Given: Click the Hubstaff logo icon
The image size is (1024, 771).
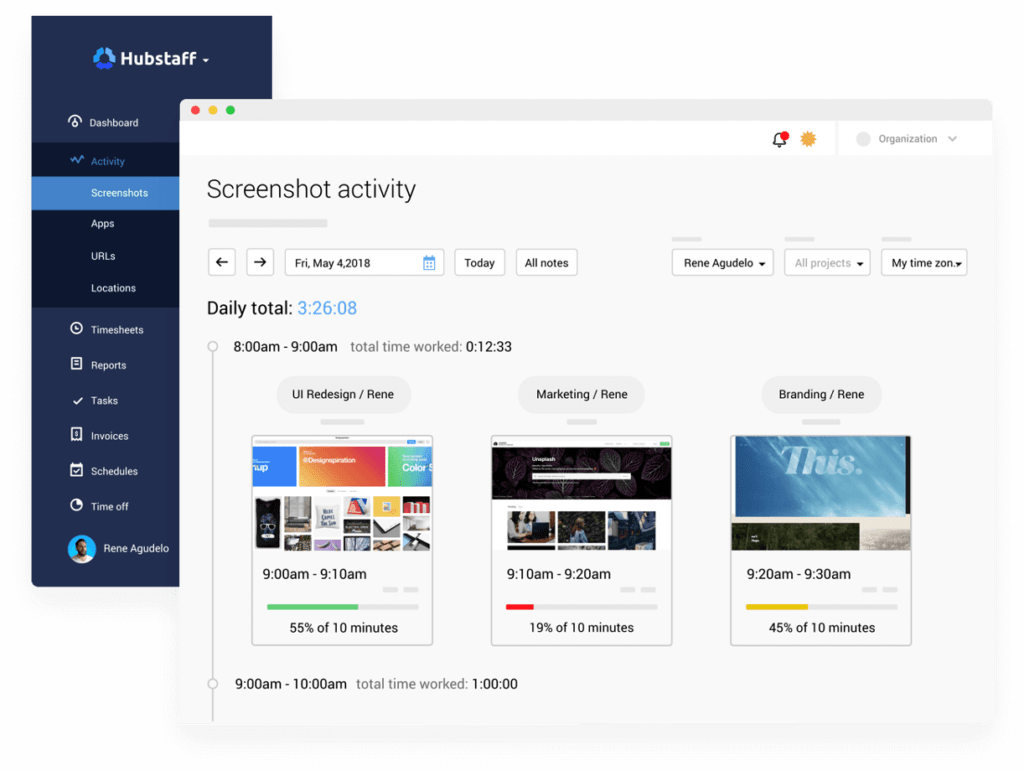Looking at the screenshot, I should click(x=104, y=58).
